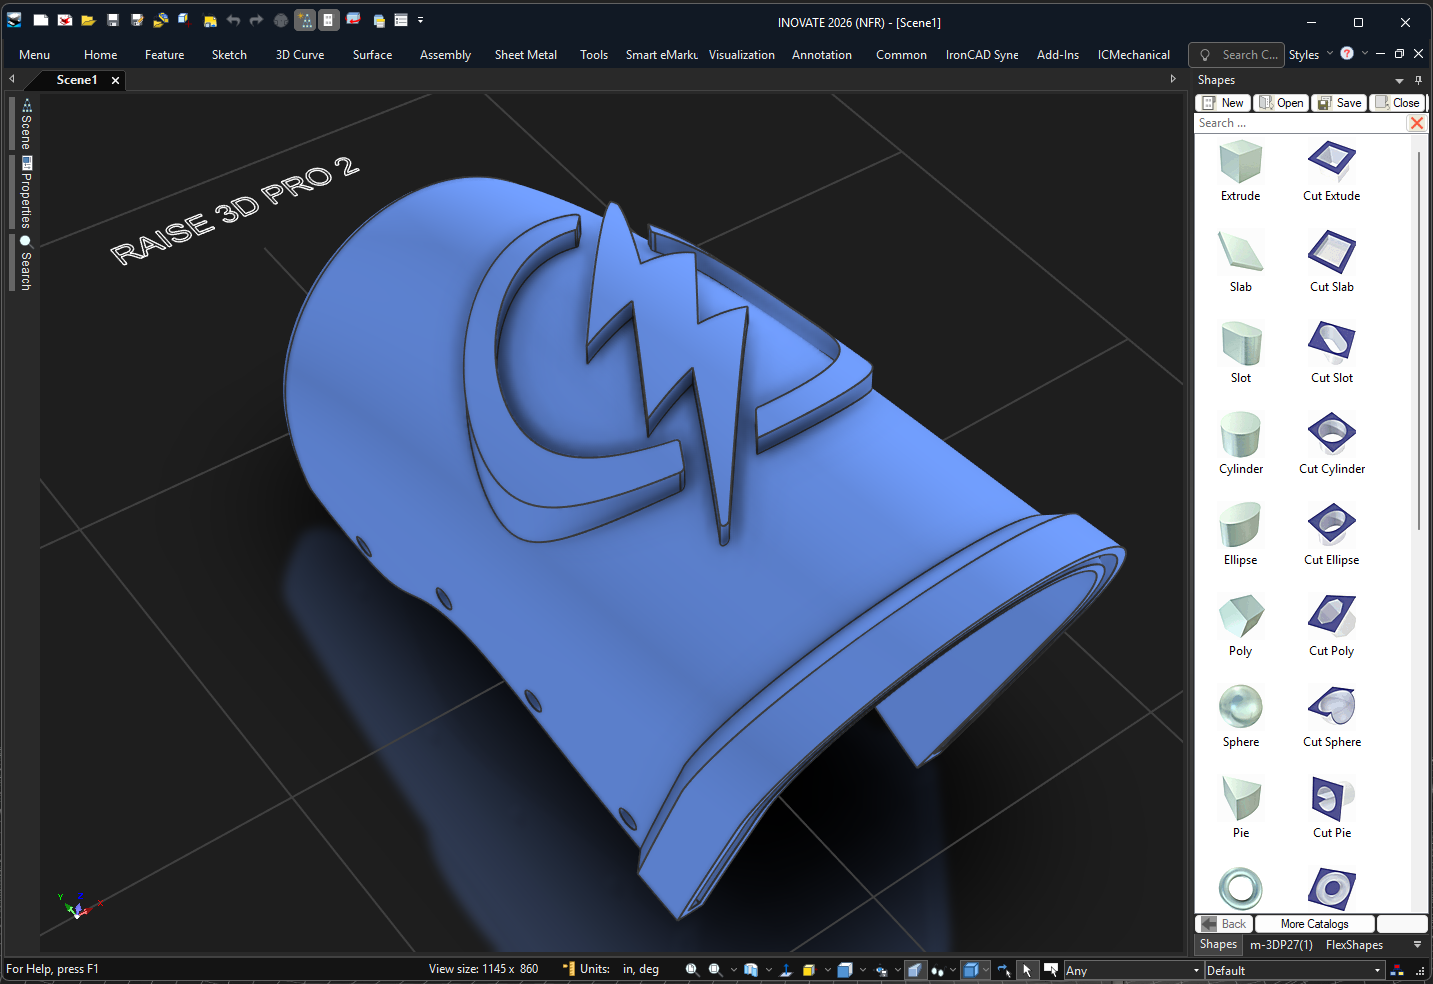This screenshot has width=1433, height=984.
Task: Click the open-folder icon in the quick access toolbar
Action: pos(89,20)
